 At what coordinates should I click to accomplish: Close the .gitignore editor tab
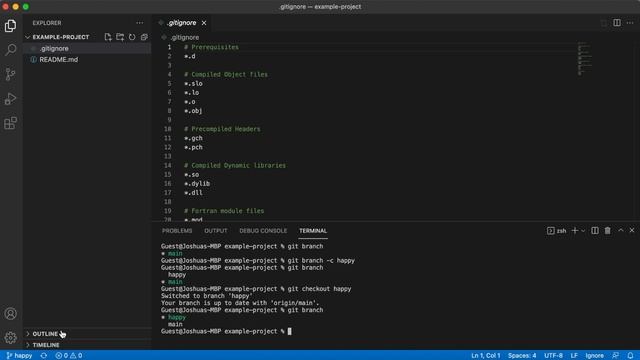(x=204, y=23)
